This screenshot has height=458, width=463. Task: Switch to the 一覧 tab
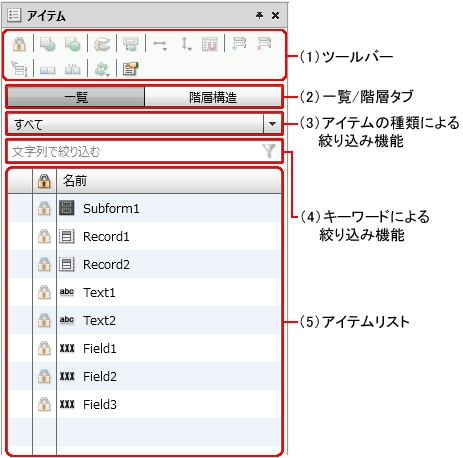[x=76, y=97]
